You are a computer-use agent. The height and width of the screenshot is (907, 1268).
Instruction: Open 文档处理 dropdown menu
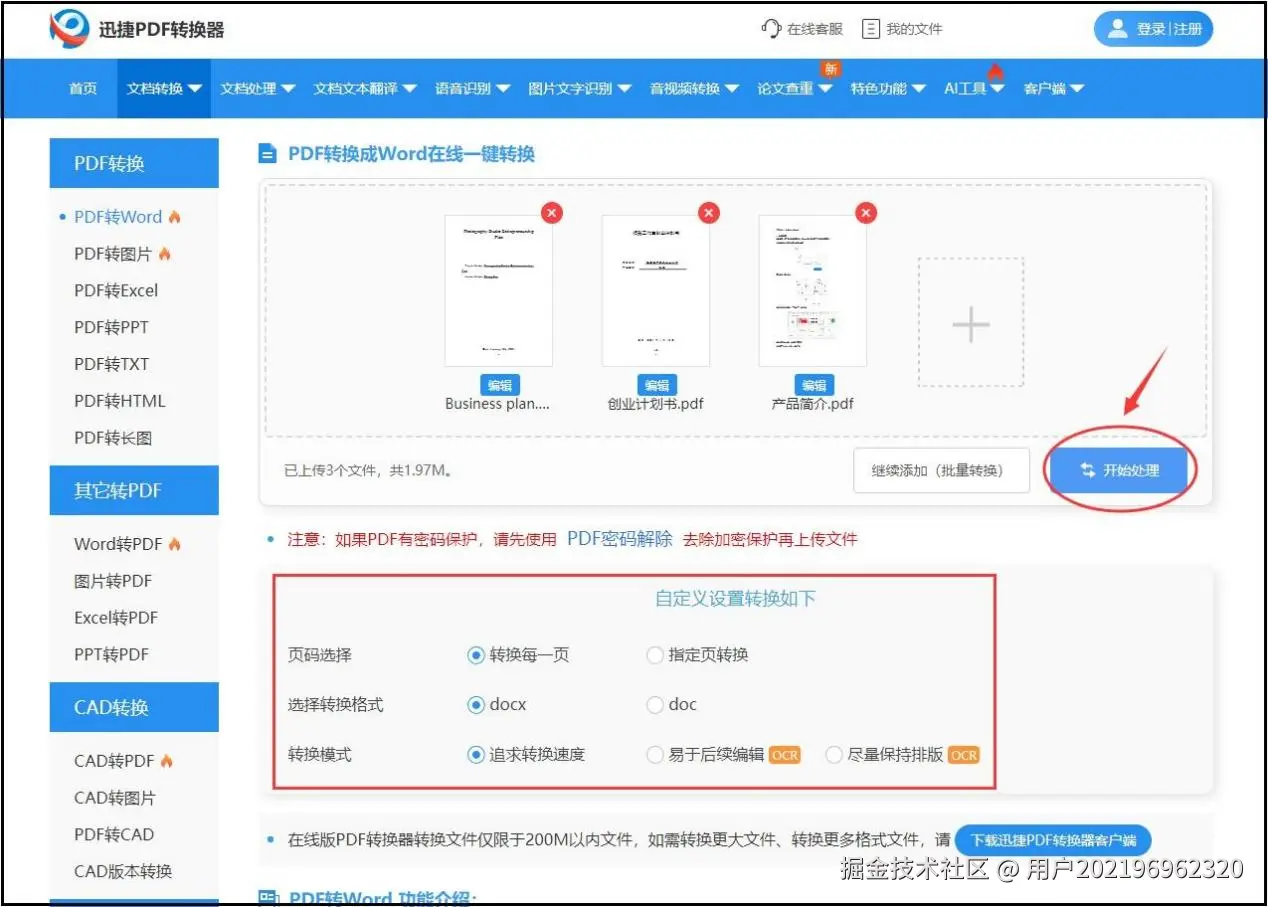tap(258, 88)
